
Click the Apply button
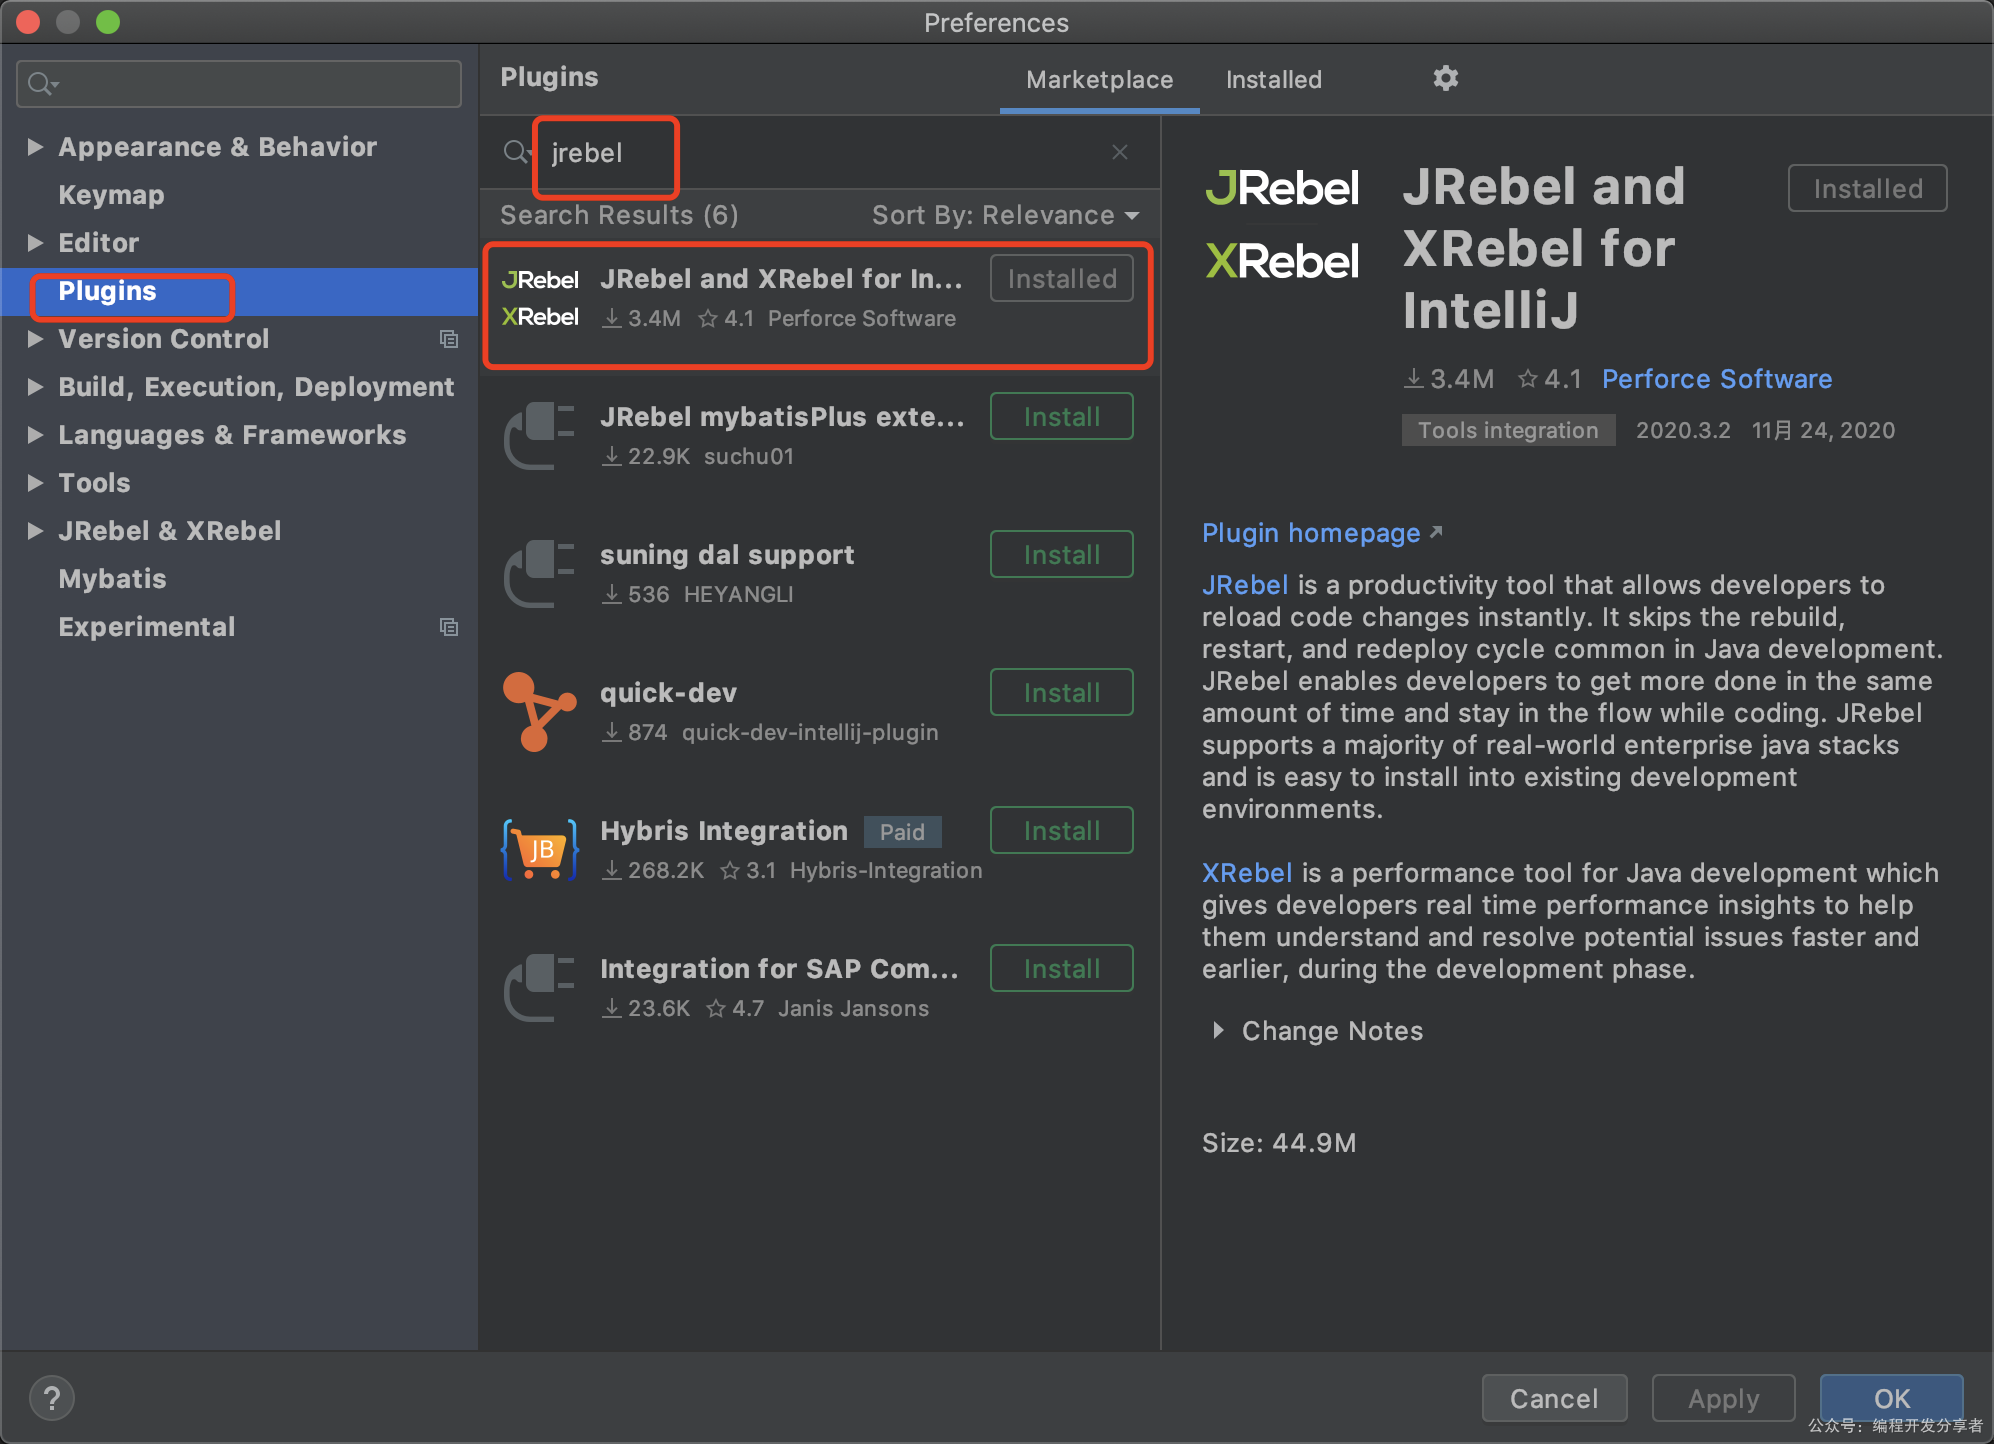(1723, 1398)
